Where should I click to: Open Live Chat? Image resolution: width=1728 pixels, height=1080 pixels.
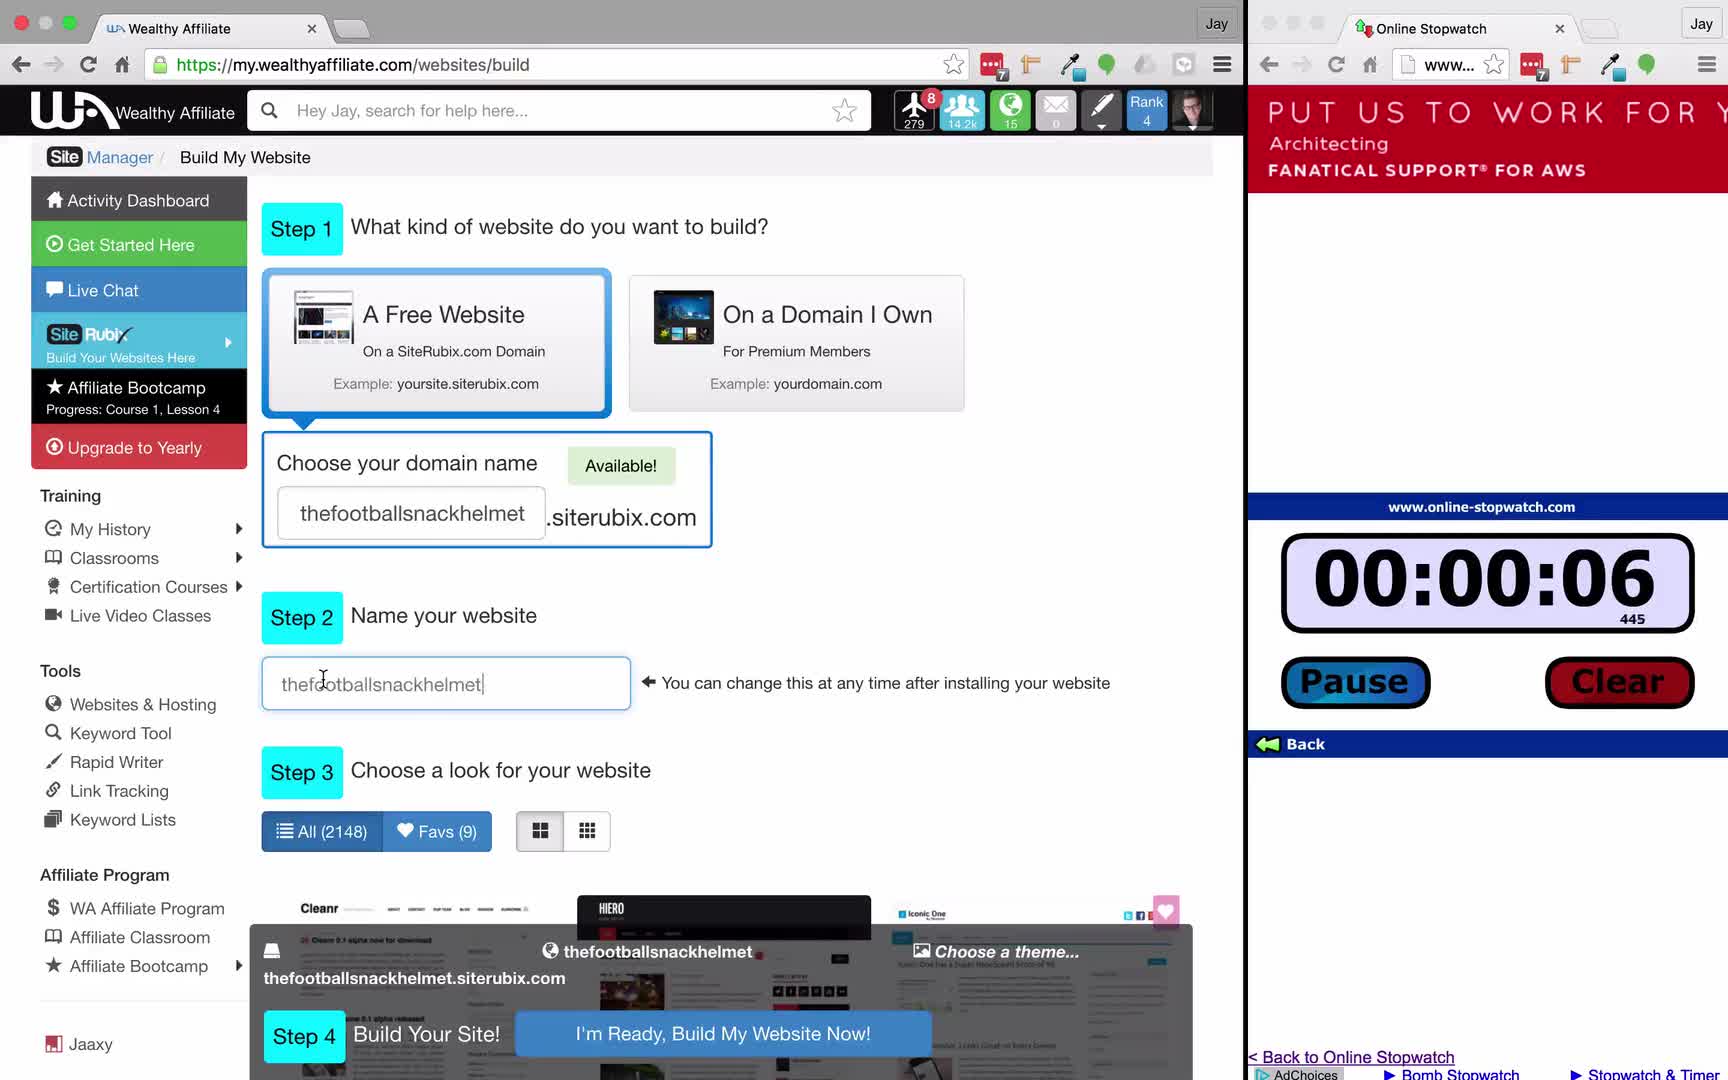pyautogui.click(x=139, y=291)
